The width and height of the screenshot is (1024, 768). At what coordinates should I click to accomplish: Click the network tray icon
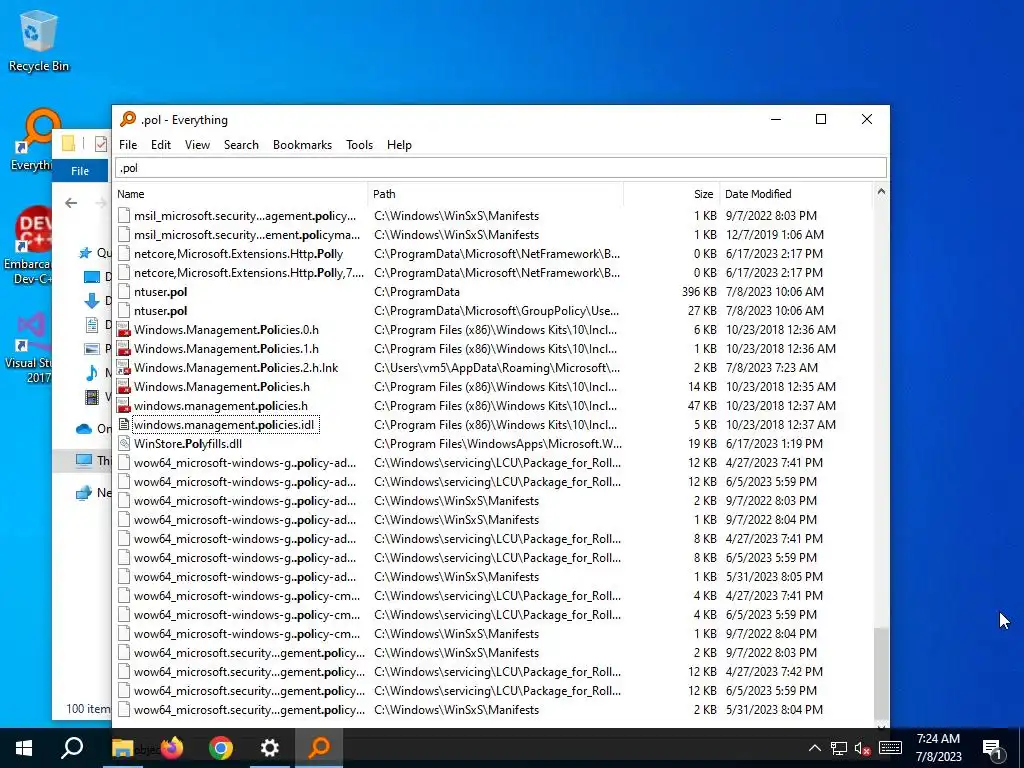(x=839, y=748)
